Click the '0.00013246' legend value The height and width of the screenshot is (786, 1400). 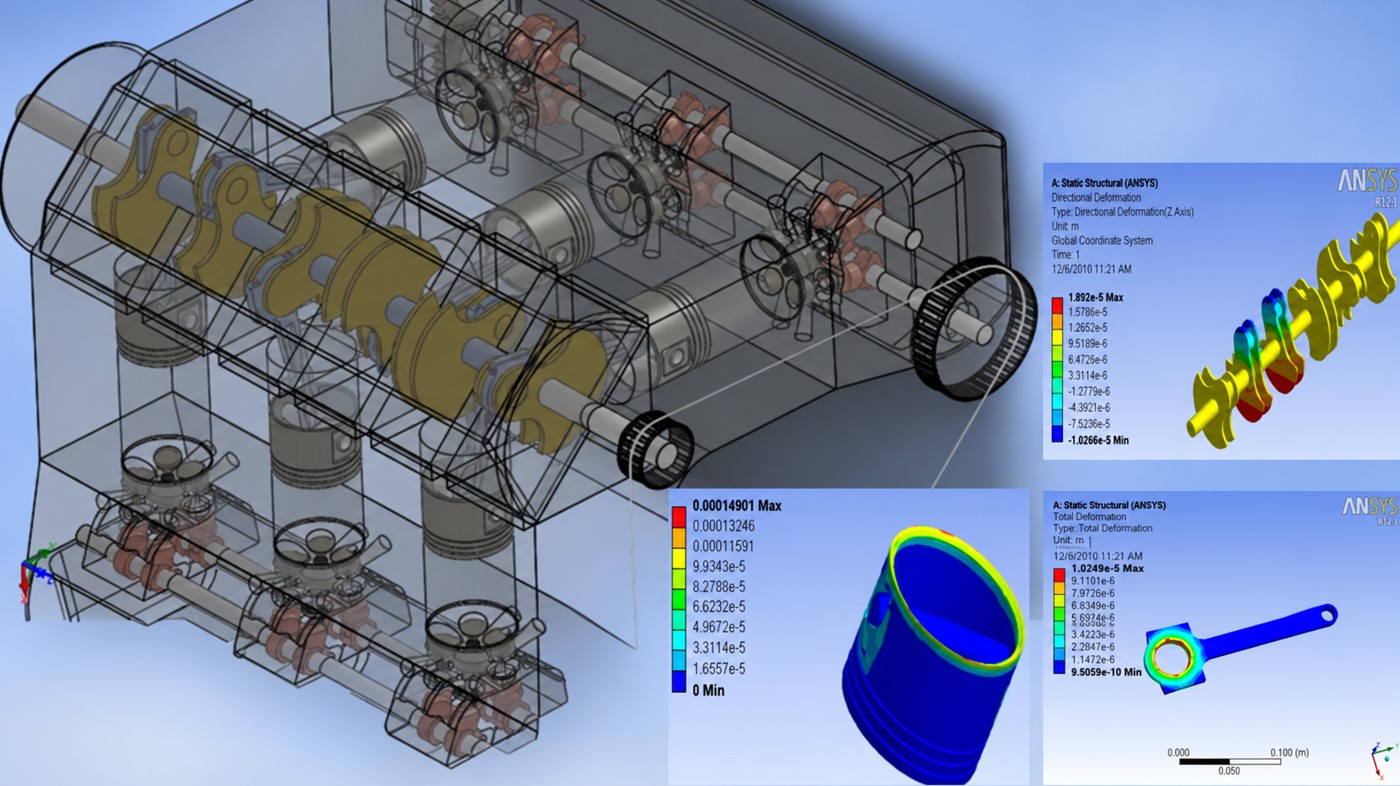[x=722, y=527]
